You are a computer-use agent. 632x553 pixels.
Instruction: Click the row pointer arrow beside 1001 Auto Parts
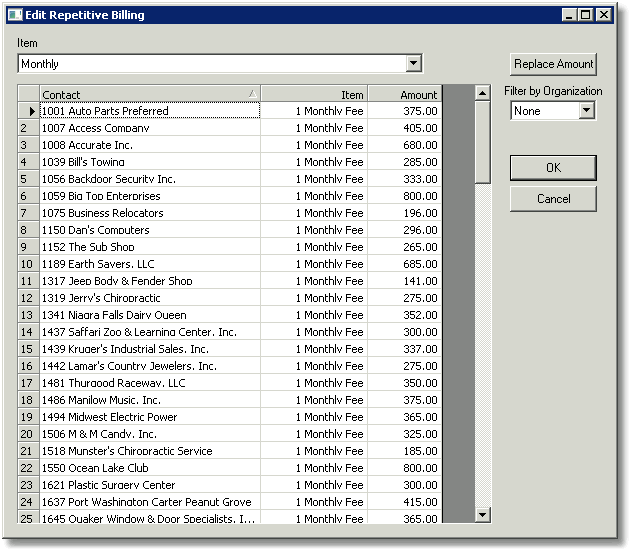[32, 111]
